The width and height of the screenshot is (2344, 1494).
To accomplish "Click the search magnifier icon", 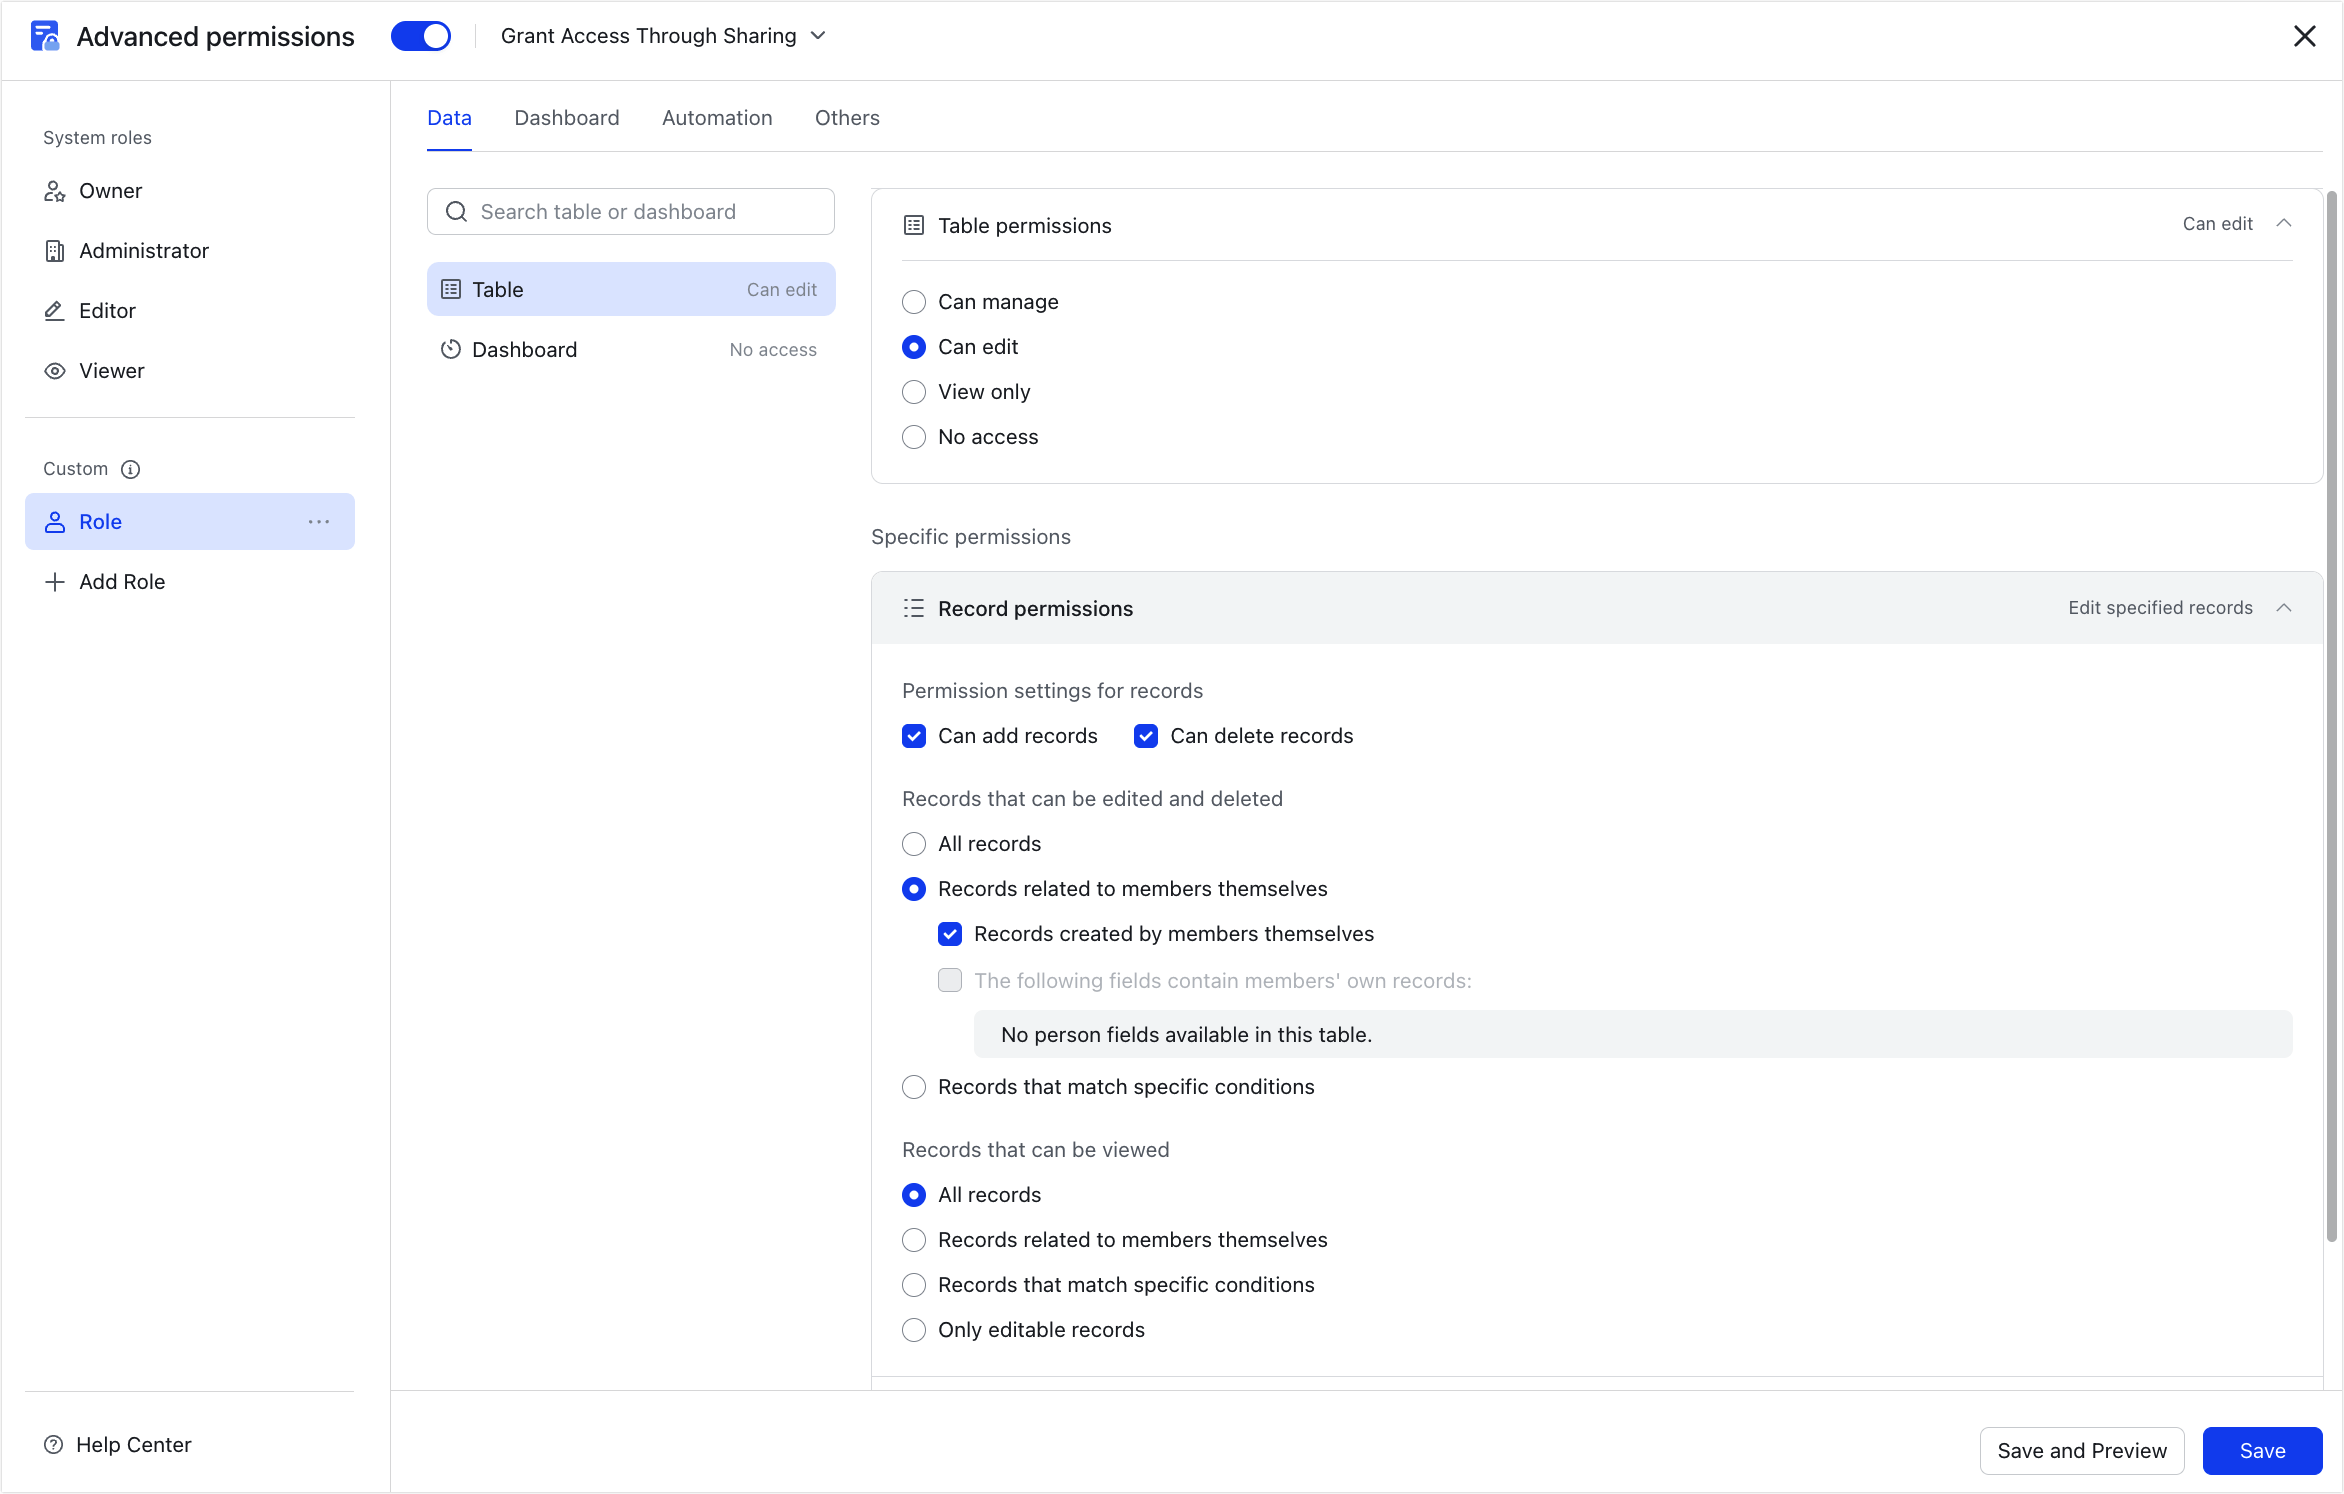I will tap(457, 212).
